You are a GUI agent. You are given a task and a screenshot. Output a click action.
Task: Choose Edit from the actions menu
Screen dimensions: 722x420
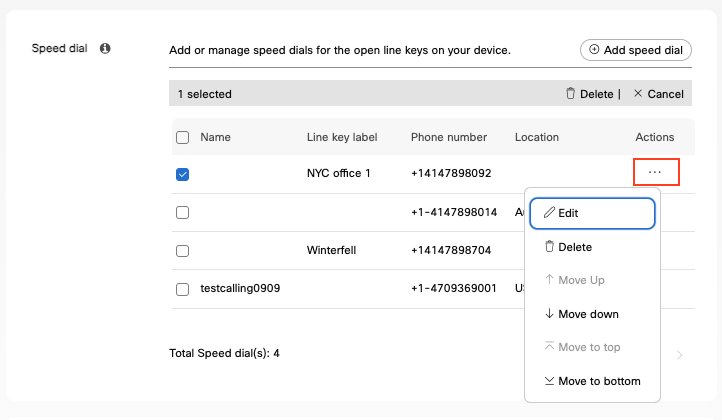(592, 213)
